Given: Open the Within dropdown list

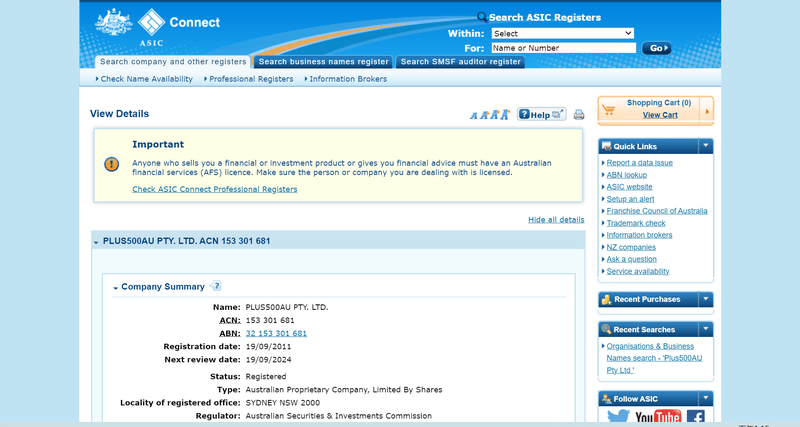Looking at the screenshot, I should [563, 33].
